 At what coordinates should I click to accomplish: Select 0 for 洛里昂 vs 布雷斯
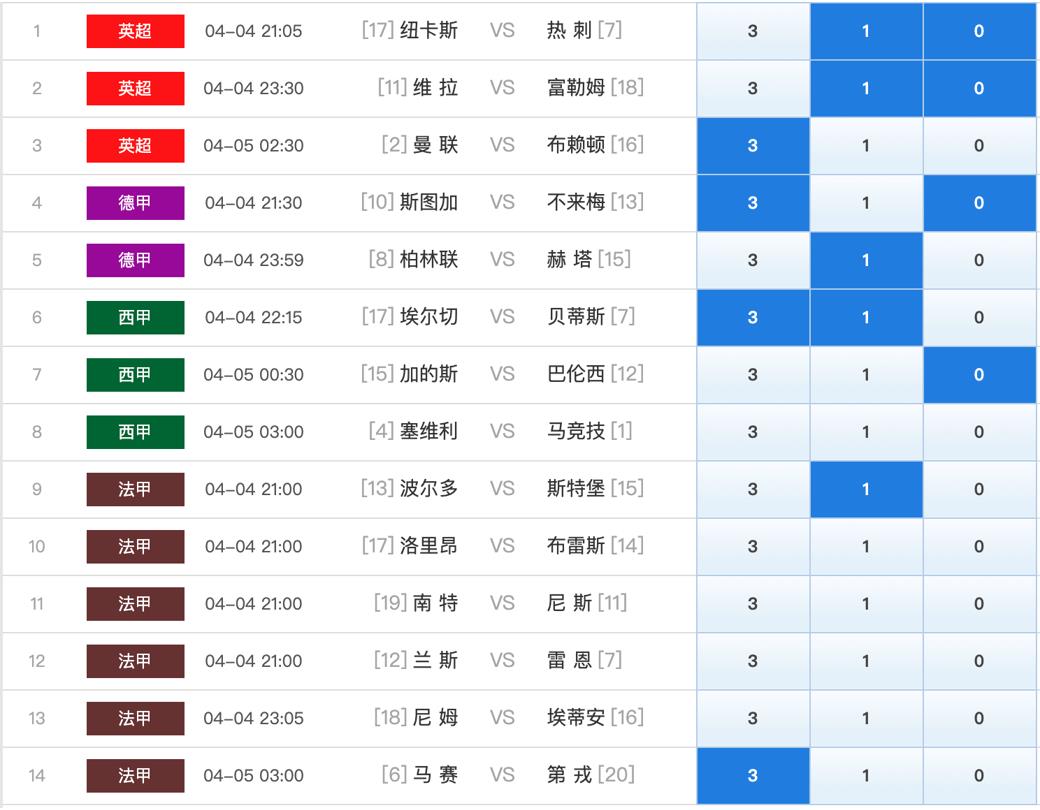980,547
